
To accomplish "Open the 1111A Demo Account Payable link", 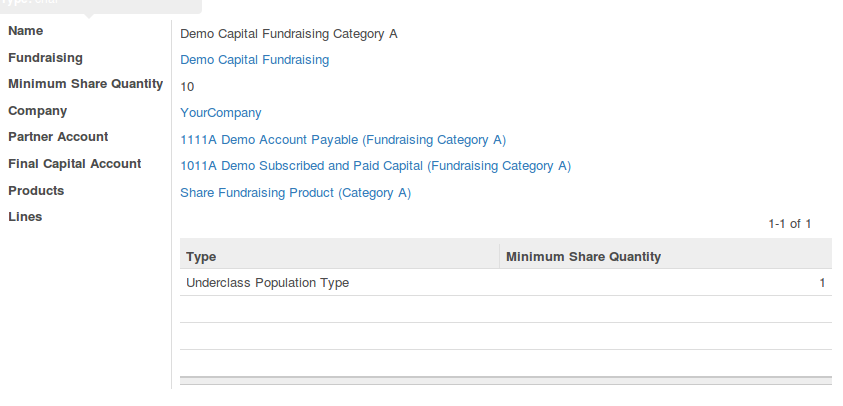I will [x=343, y=140].
